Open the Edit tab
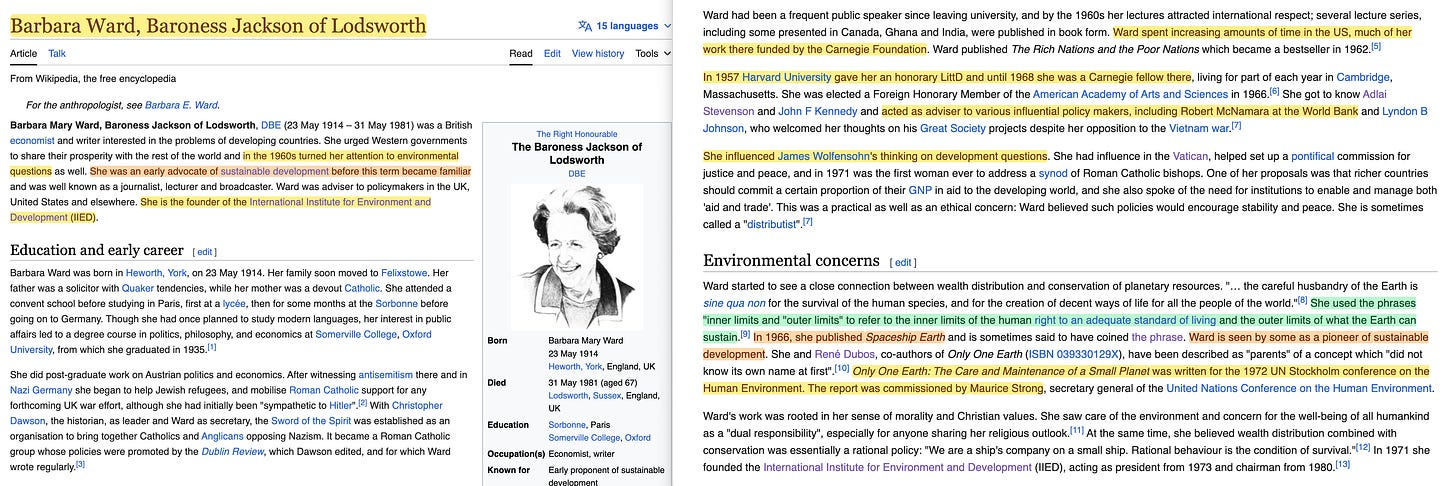 [x=552, y=53]
